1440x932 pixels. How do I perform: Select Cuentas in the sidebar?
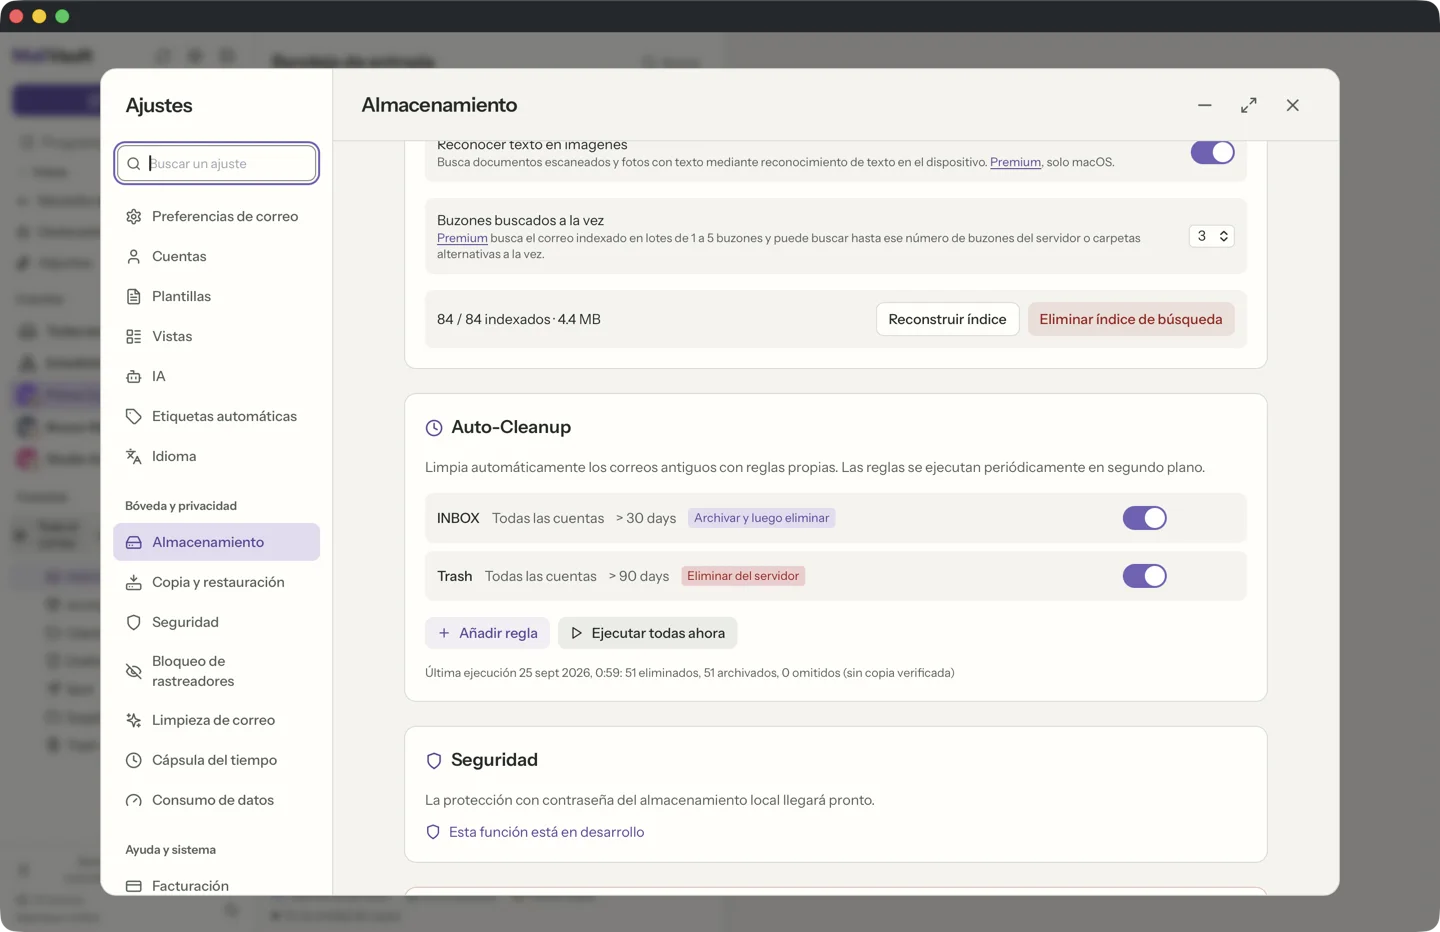tap(216, 256)
